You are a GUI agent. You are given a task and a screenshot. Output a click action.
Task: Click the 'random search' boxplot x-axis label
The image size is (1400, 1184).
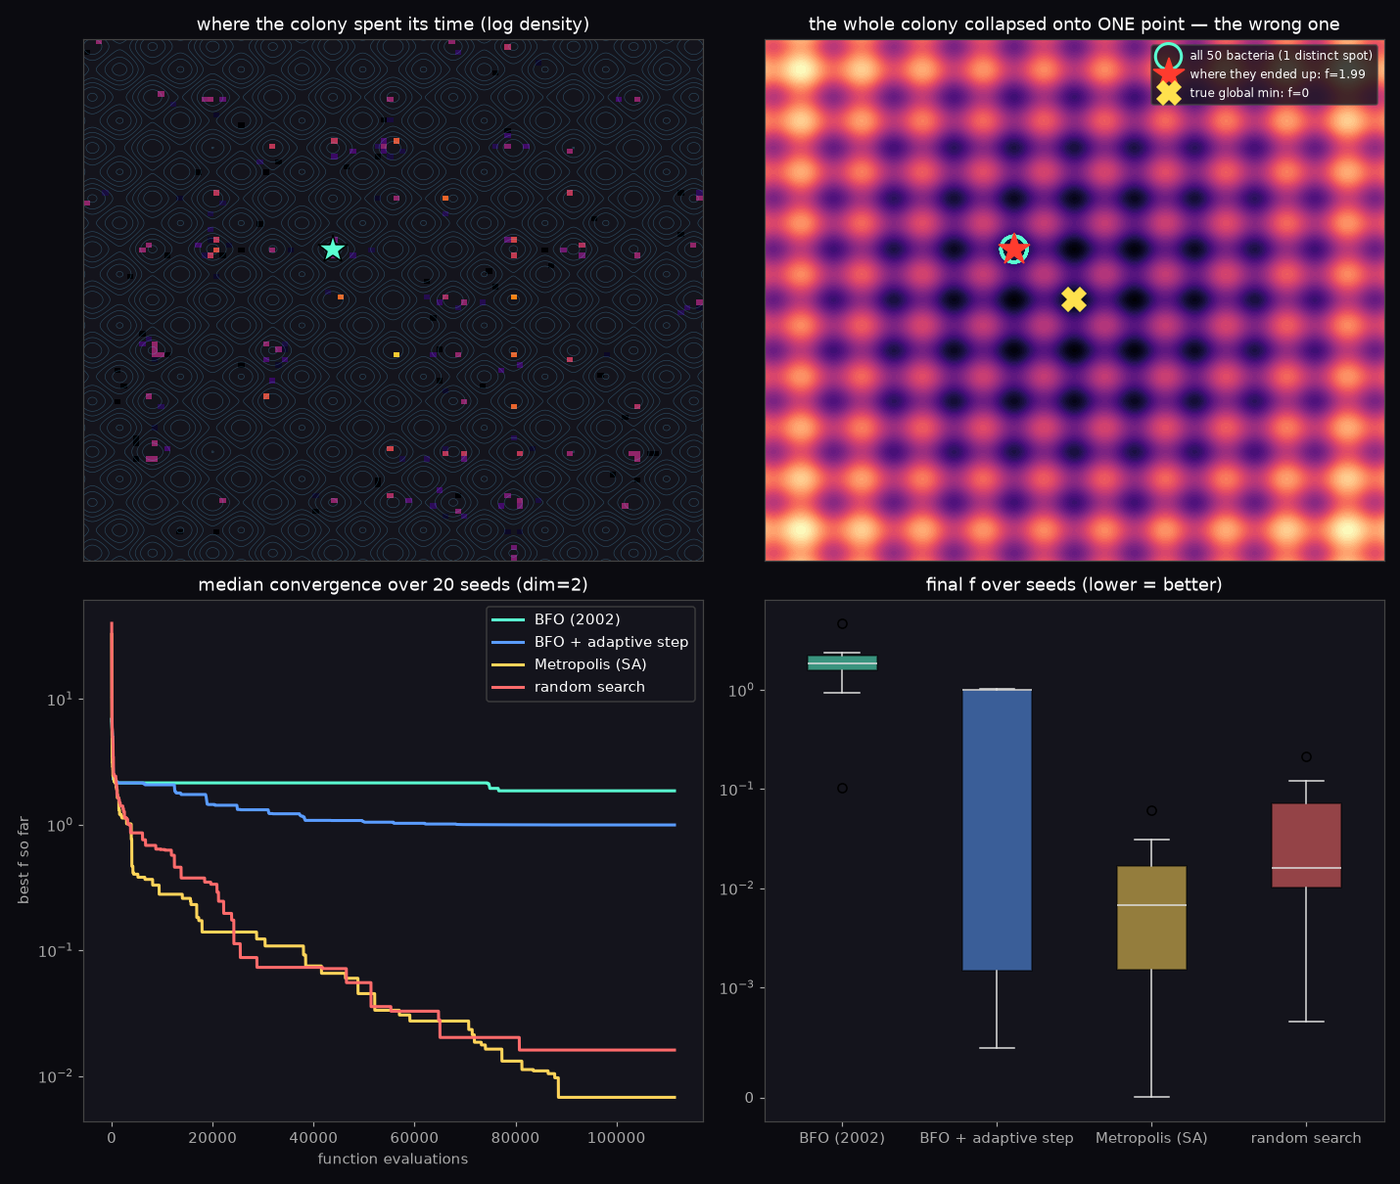pos(1306,1138)
